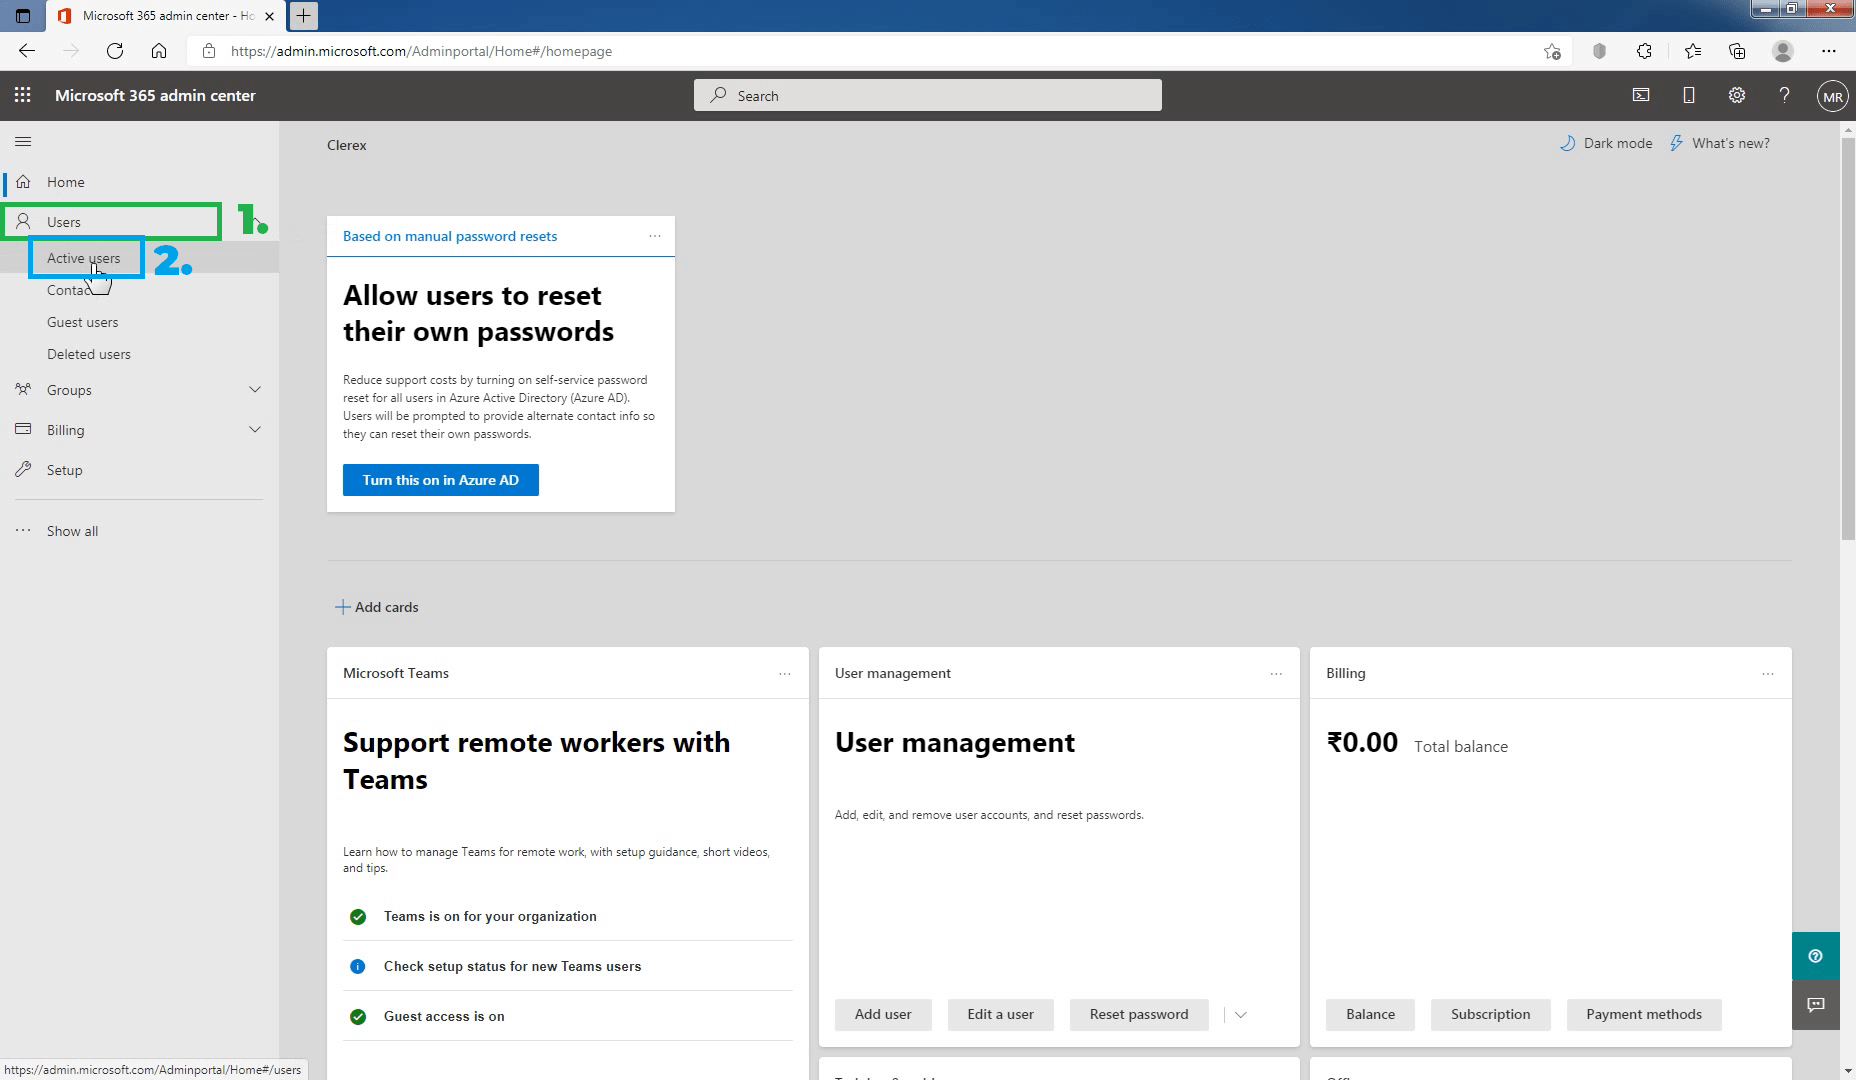Open the Microsoft 365 app launcher waffle icon

coord(22,95)
